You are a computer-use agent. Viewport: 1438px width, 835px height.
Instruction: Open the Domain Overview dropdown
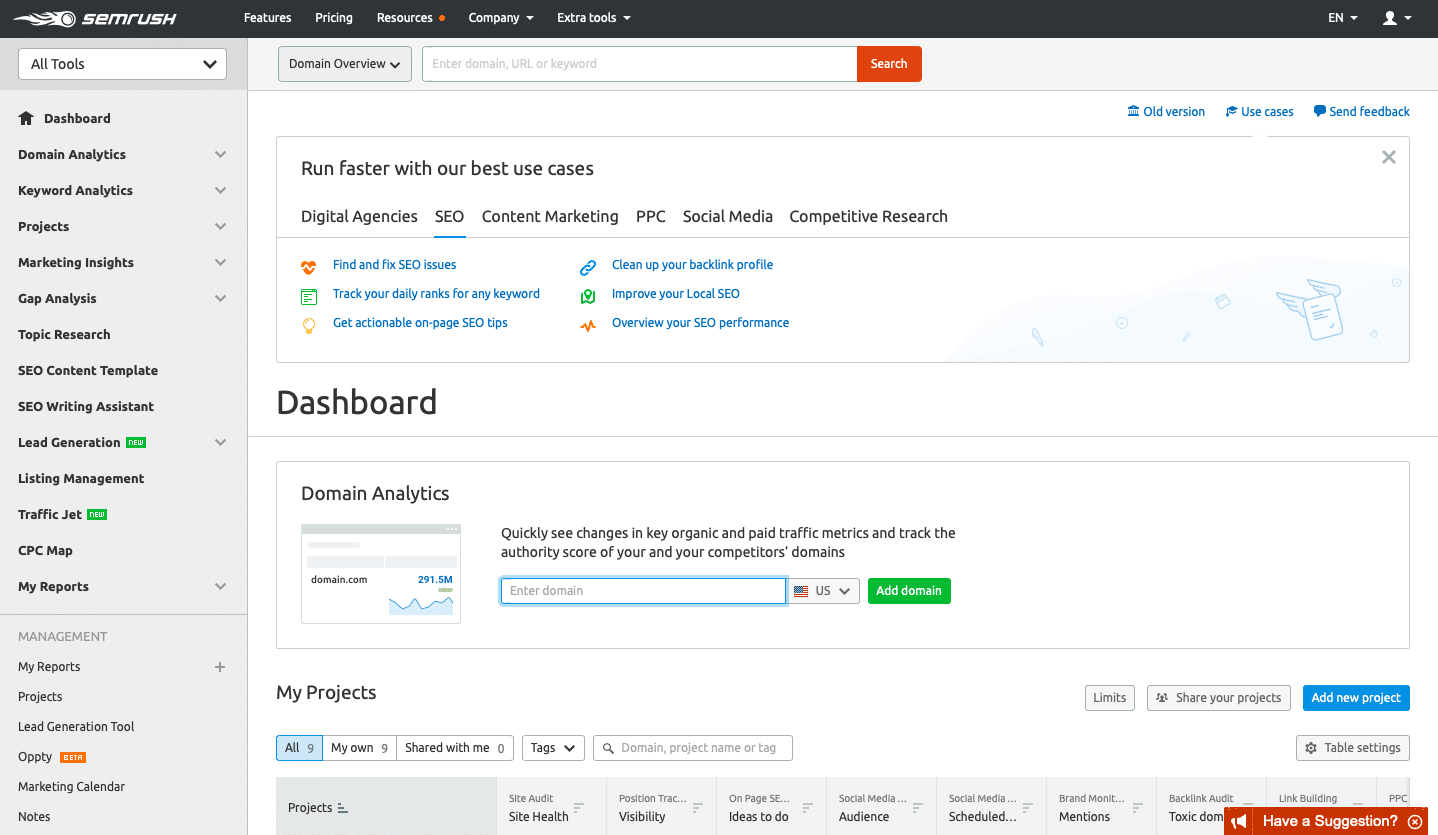pyautogui.click(x=344, y=64)
